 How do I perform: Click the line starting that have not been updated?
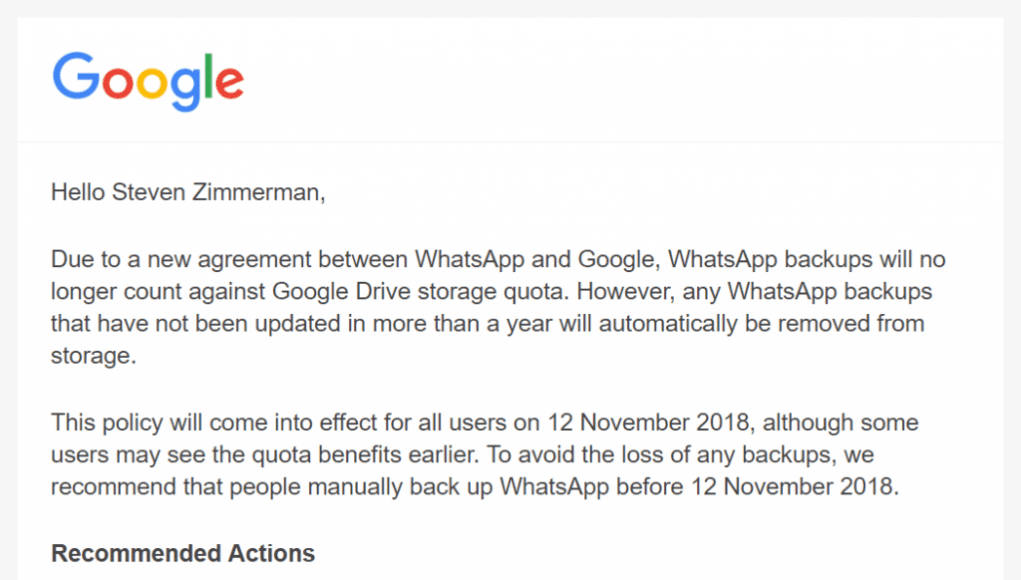tap(488, 324)
